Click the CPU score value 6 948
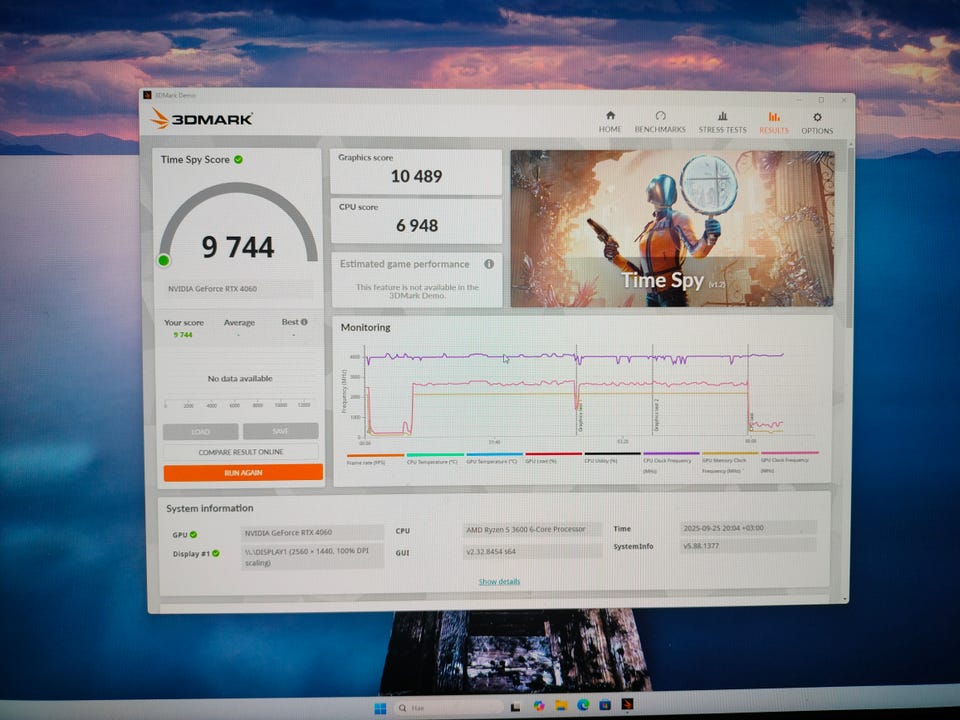The width and height of the screenshot is (960, 720). pos(417,225)
